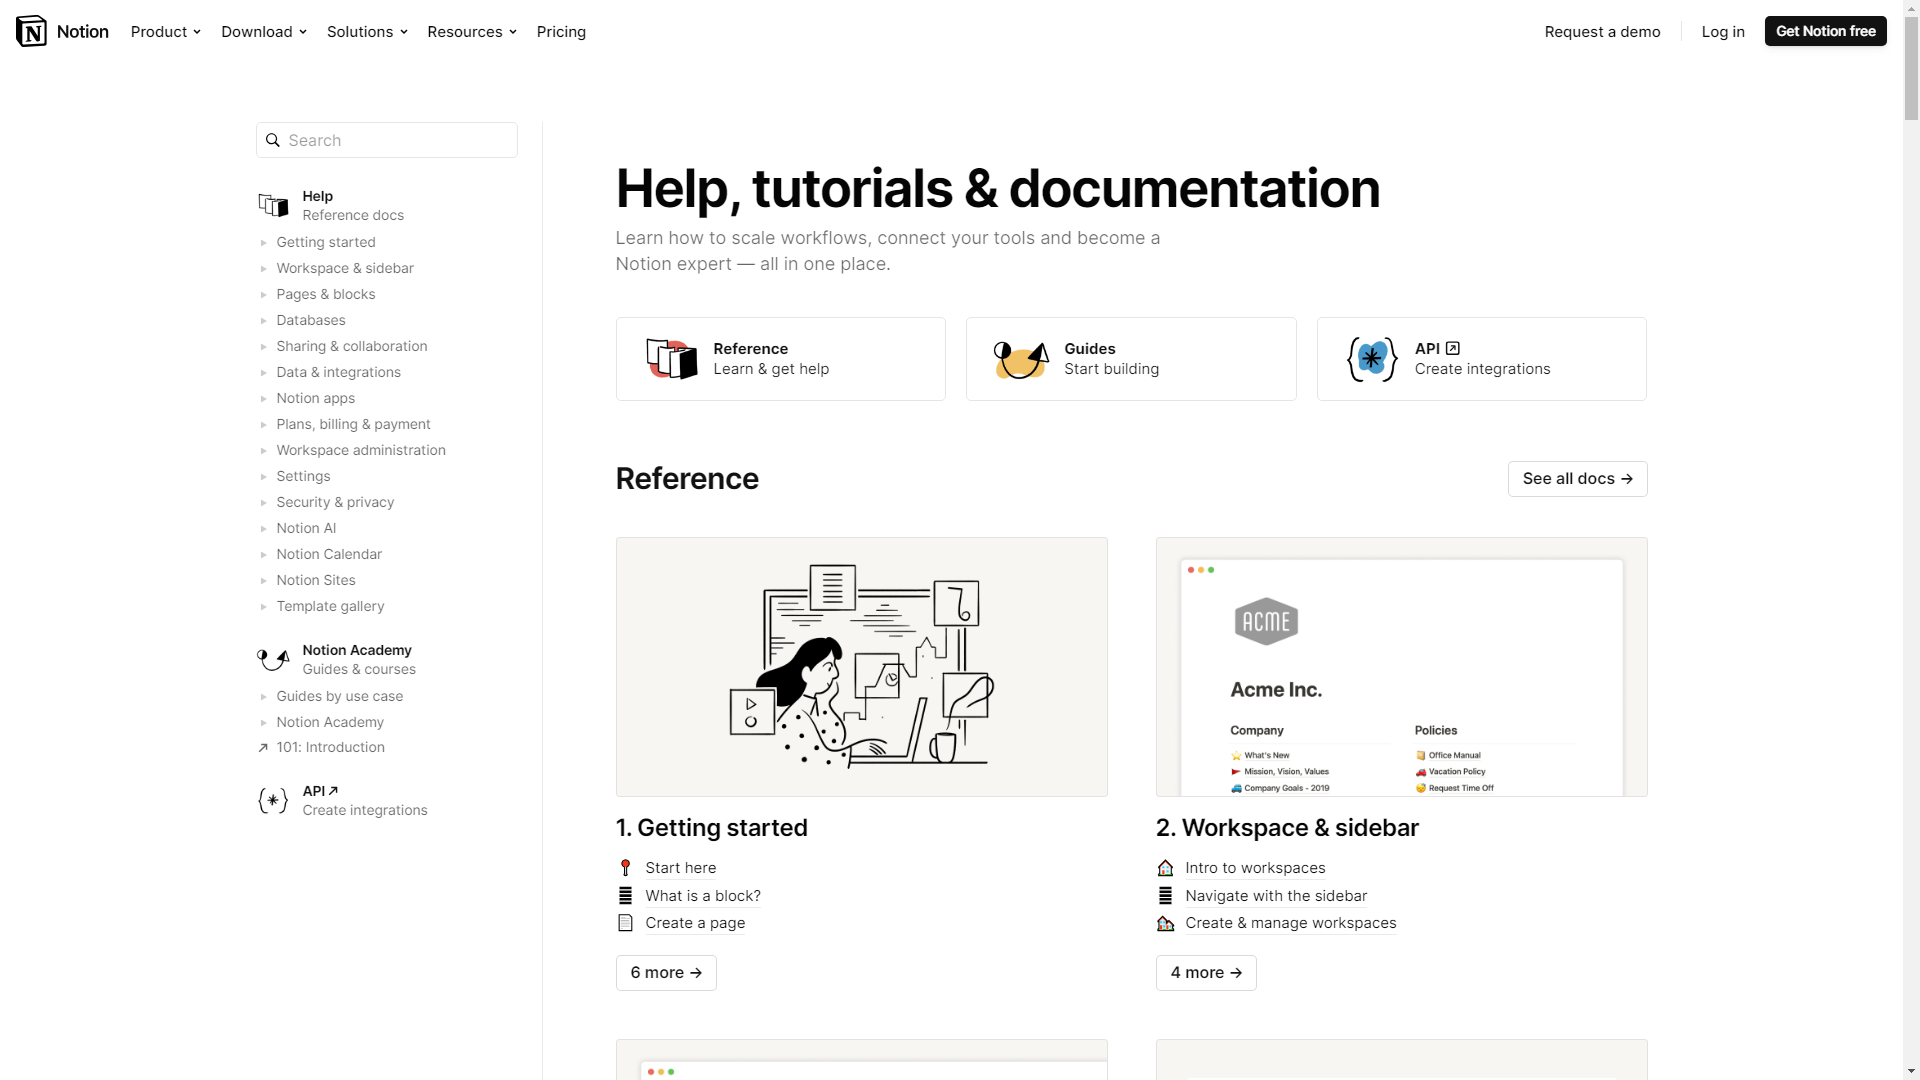Click the Get Notion free button

[1825, 31]
